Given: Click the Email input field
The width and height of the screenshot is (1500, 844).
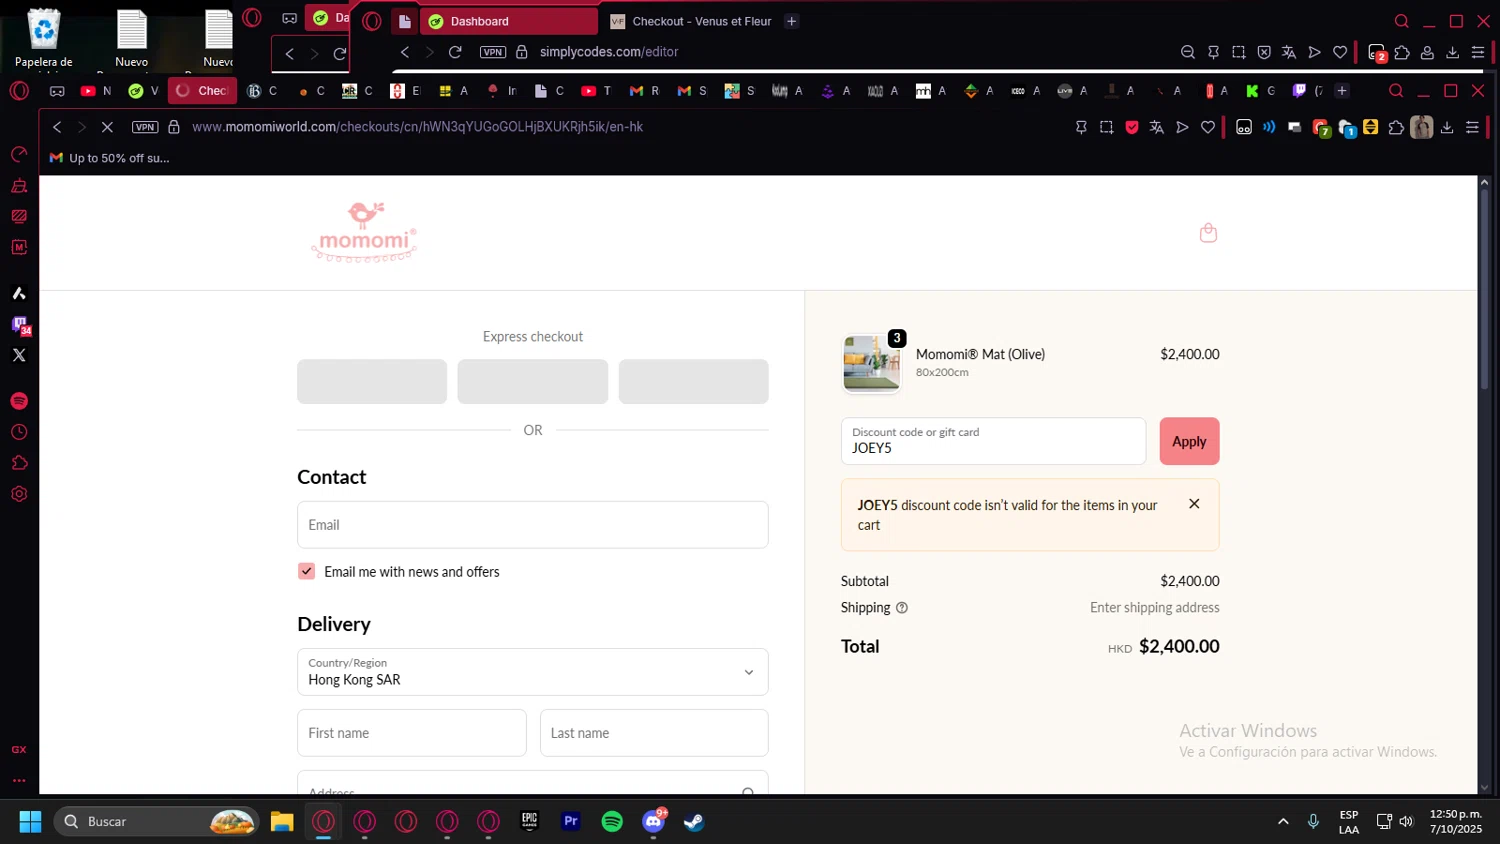Looking at the screenshot, I should (533, 525).
